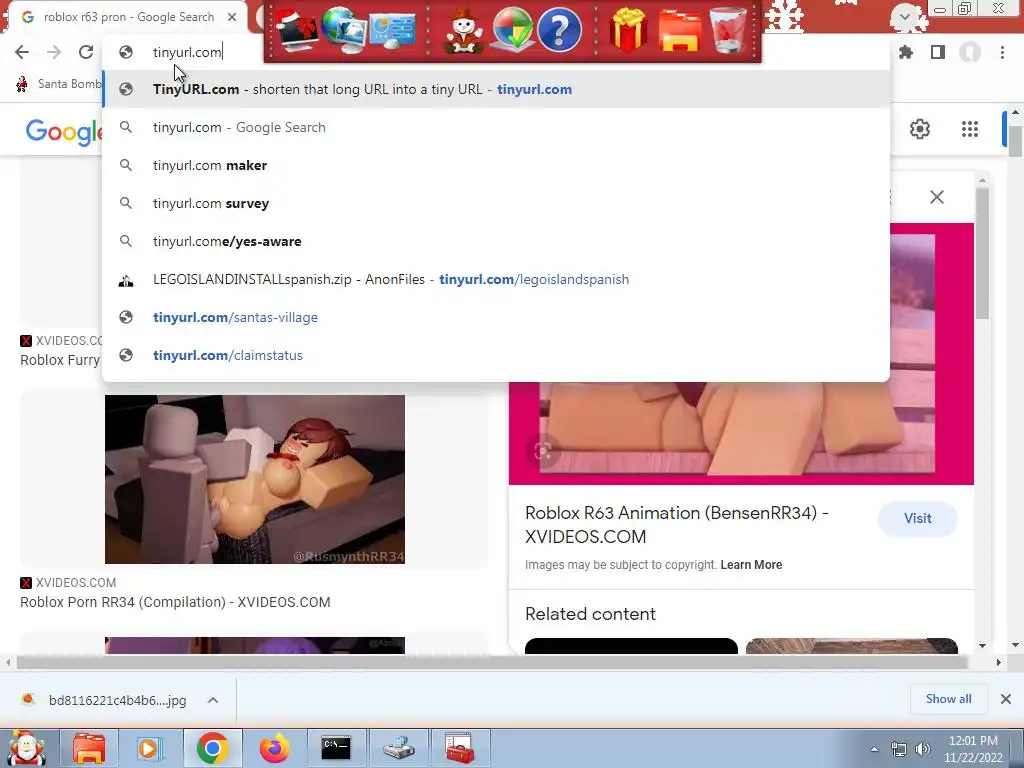Close the downloads bar

1006,699
